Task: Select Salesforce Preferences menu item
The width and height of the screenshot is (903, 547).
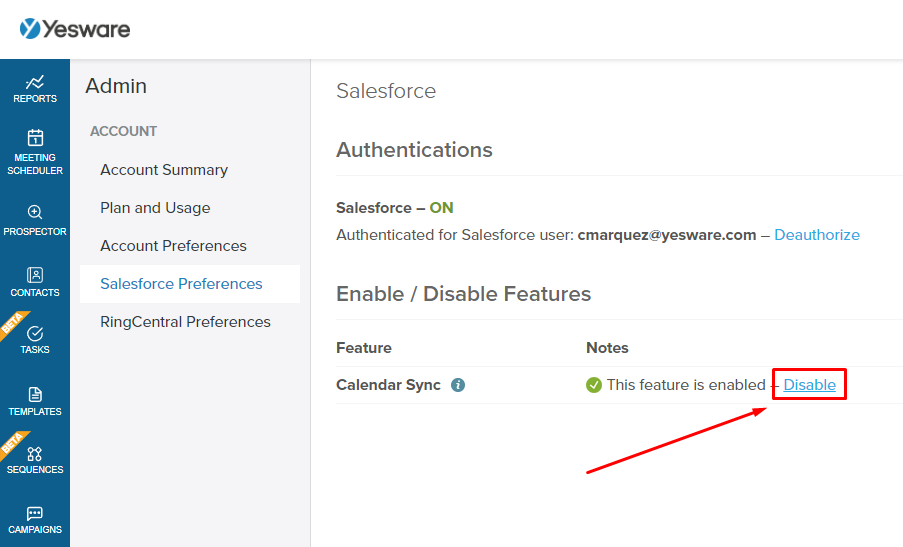Action: tap(189, 284)
